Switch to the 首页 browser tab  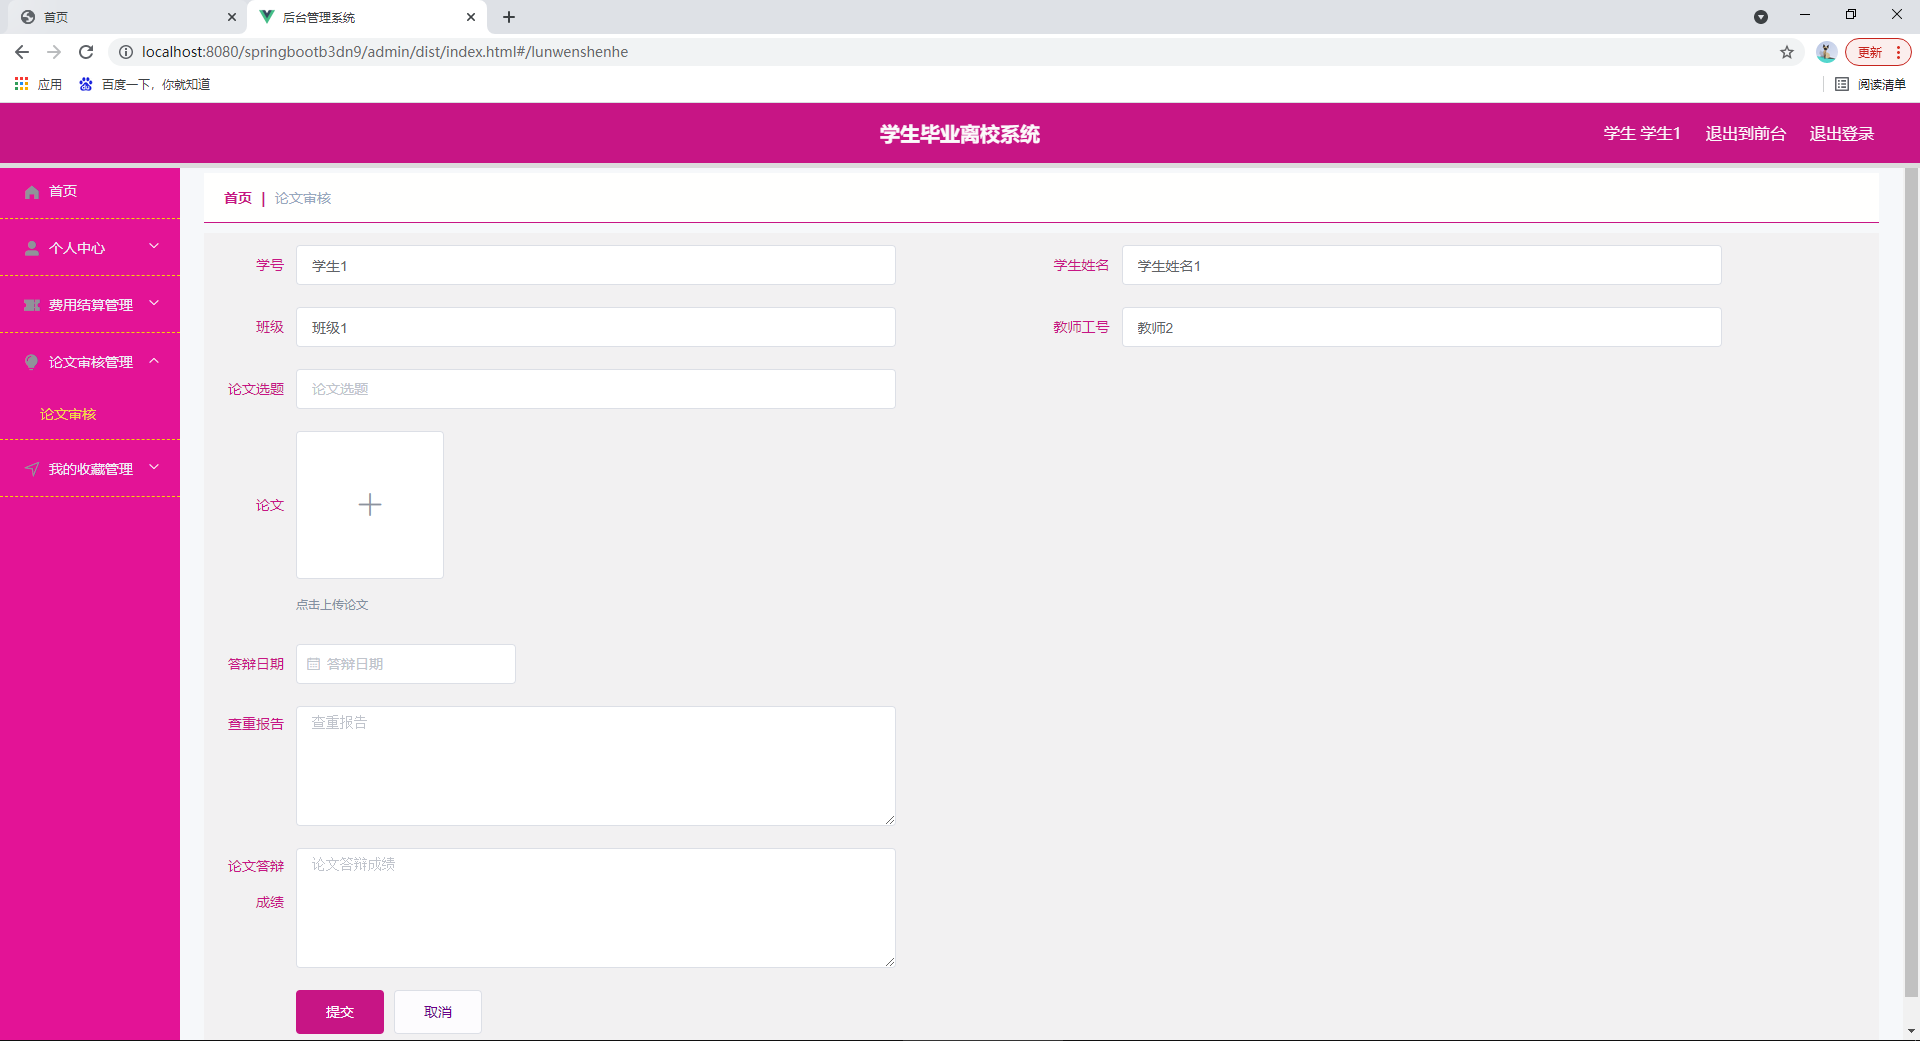tap(125, 17)
